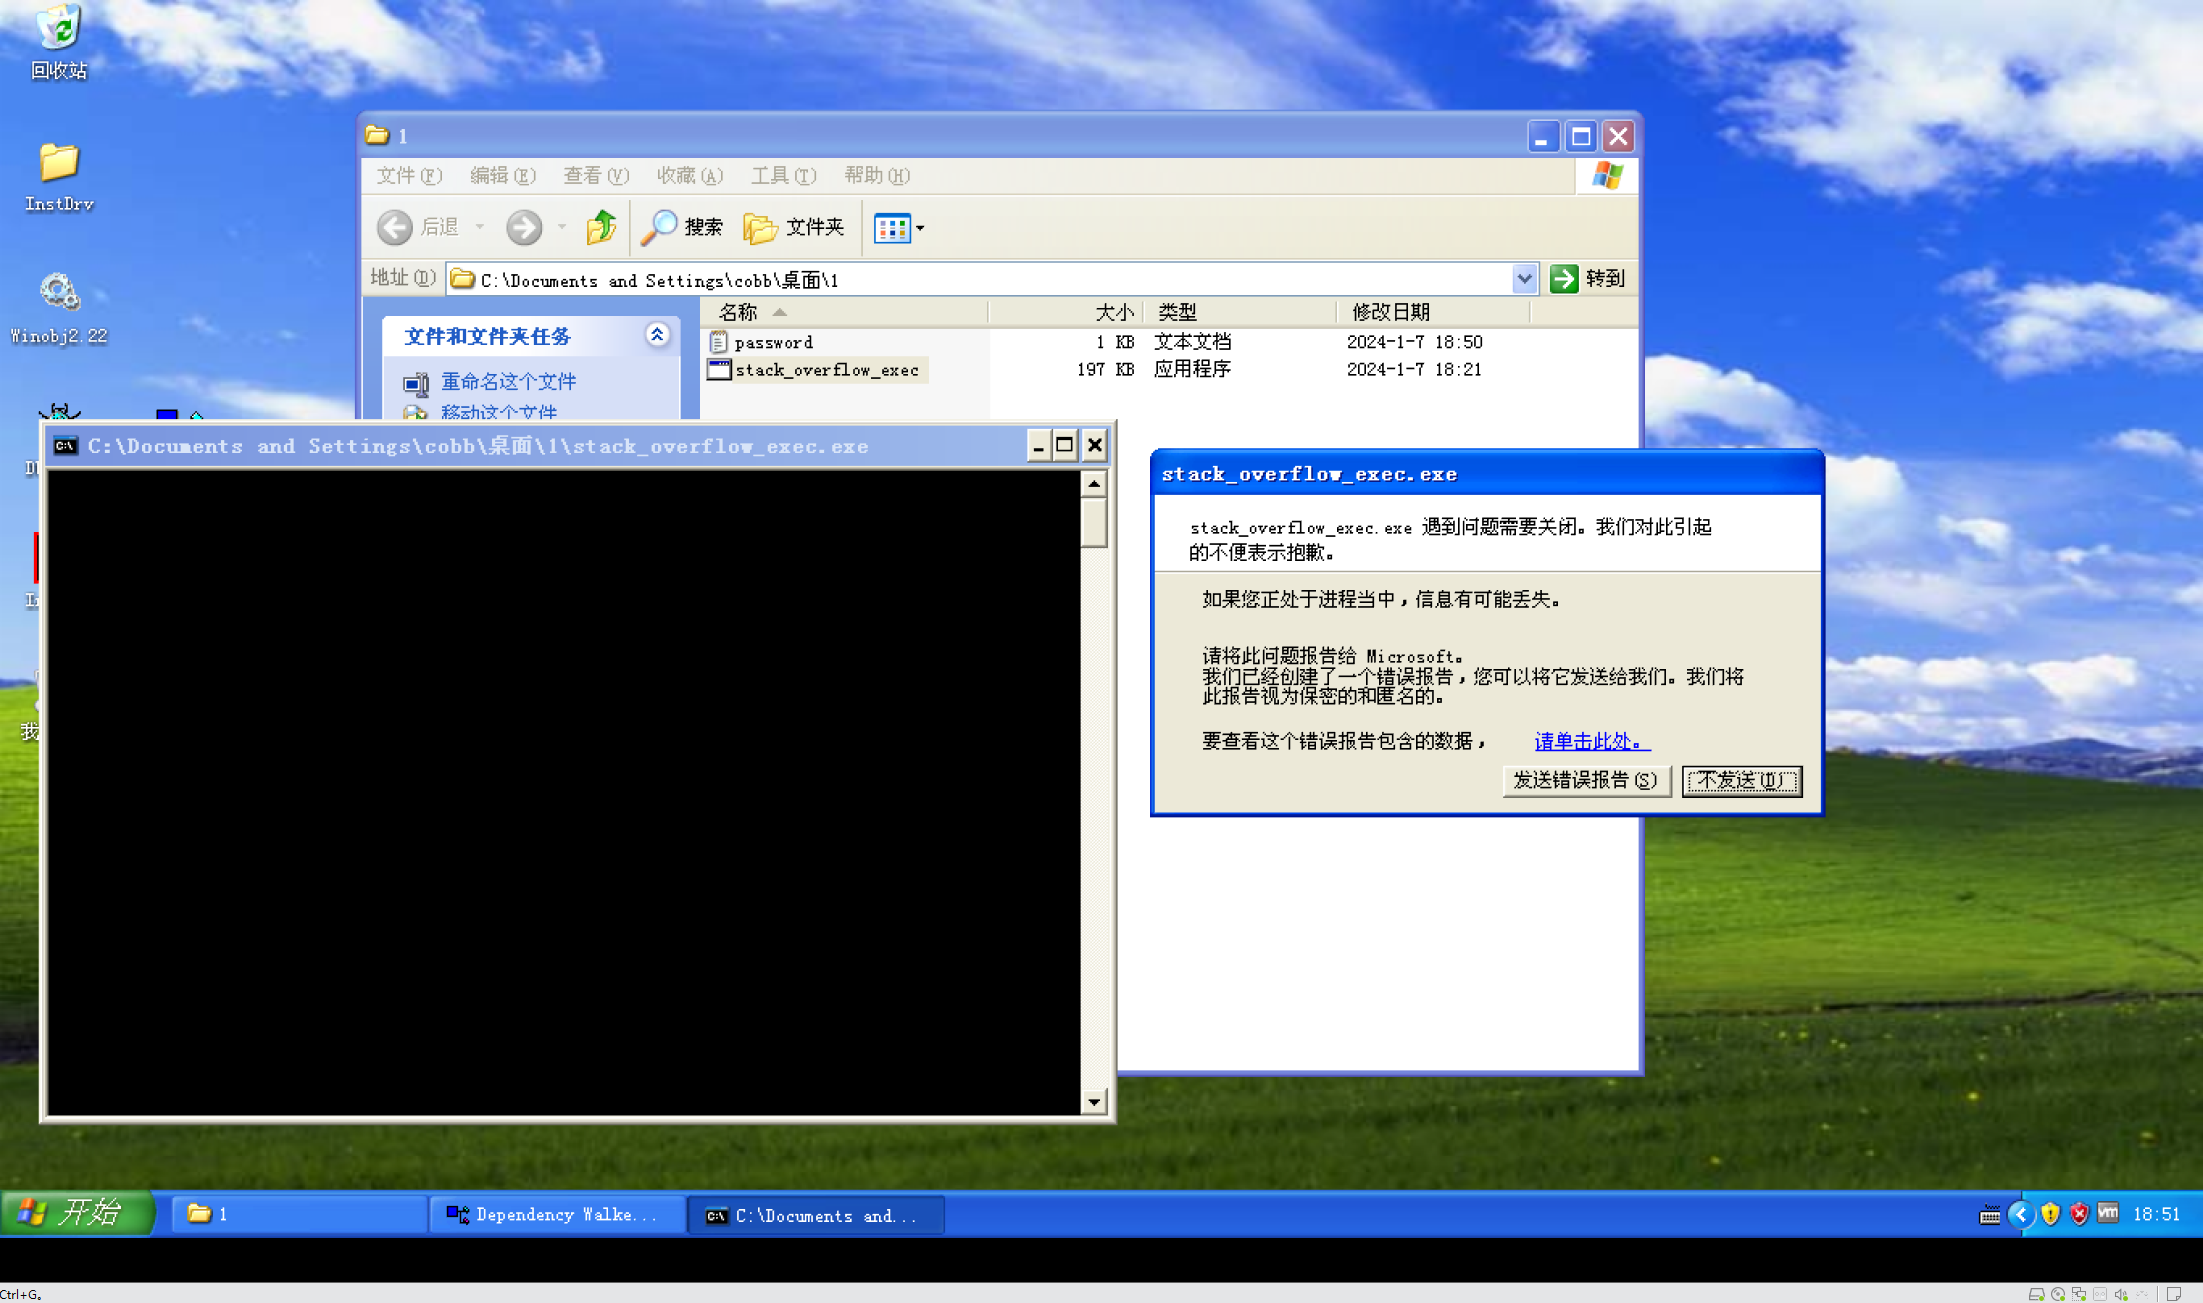
Task: Open VMware Tools icon in the system tray
Action: point(2108,1213)
